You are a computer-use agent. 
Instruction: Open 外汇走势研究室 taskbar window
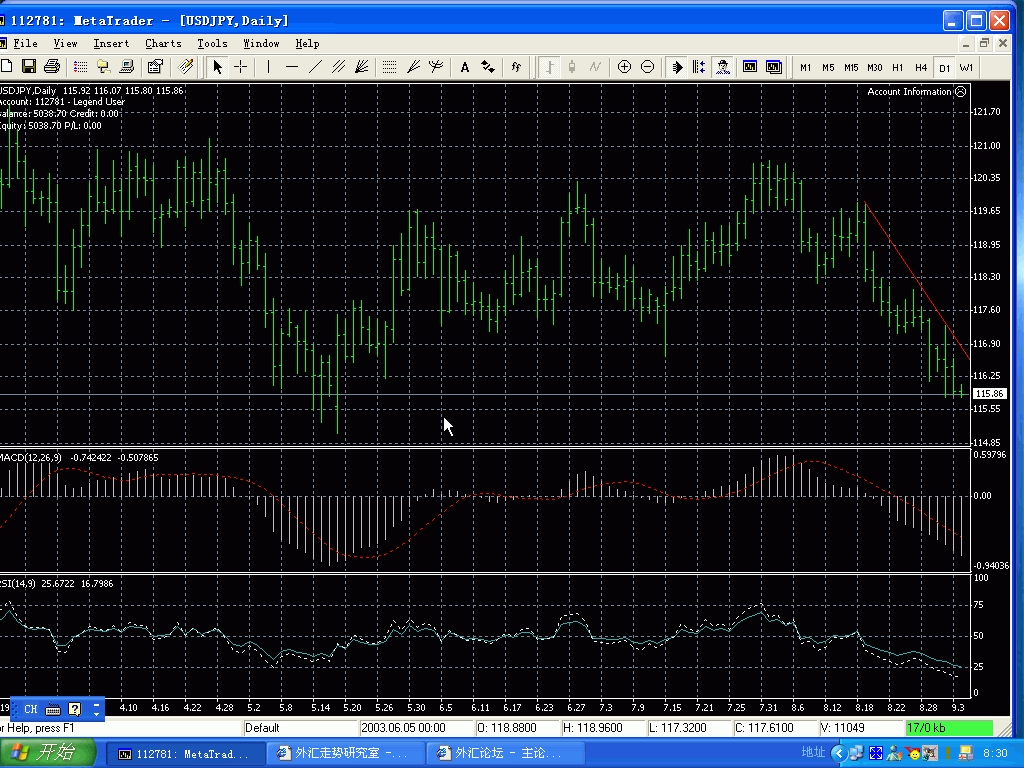345,754
